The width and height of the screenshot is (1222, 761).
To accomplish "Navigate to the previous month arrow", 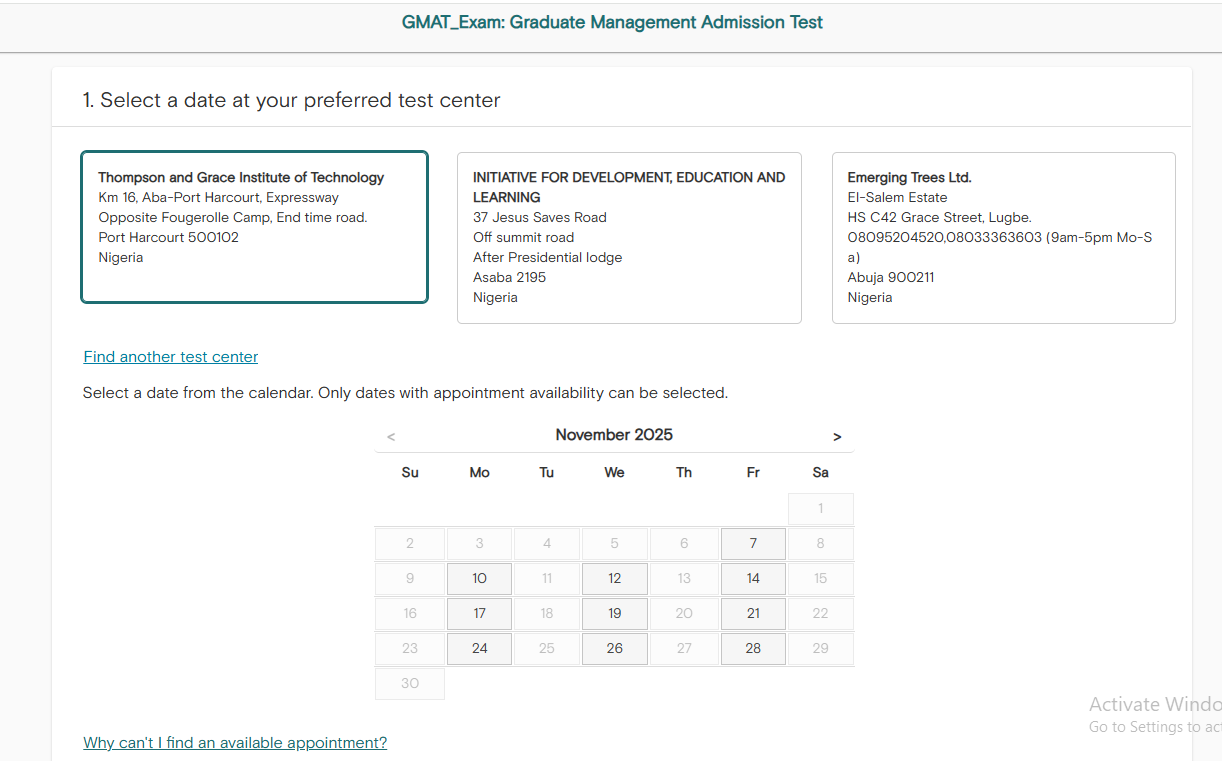I will pyautogui.click(x=390, y=436).
